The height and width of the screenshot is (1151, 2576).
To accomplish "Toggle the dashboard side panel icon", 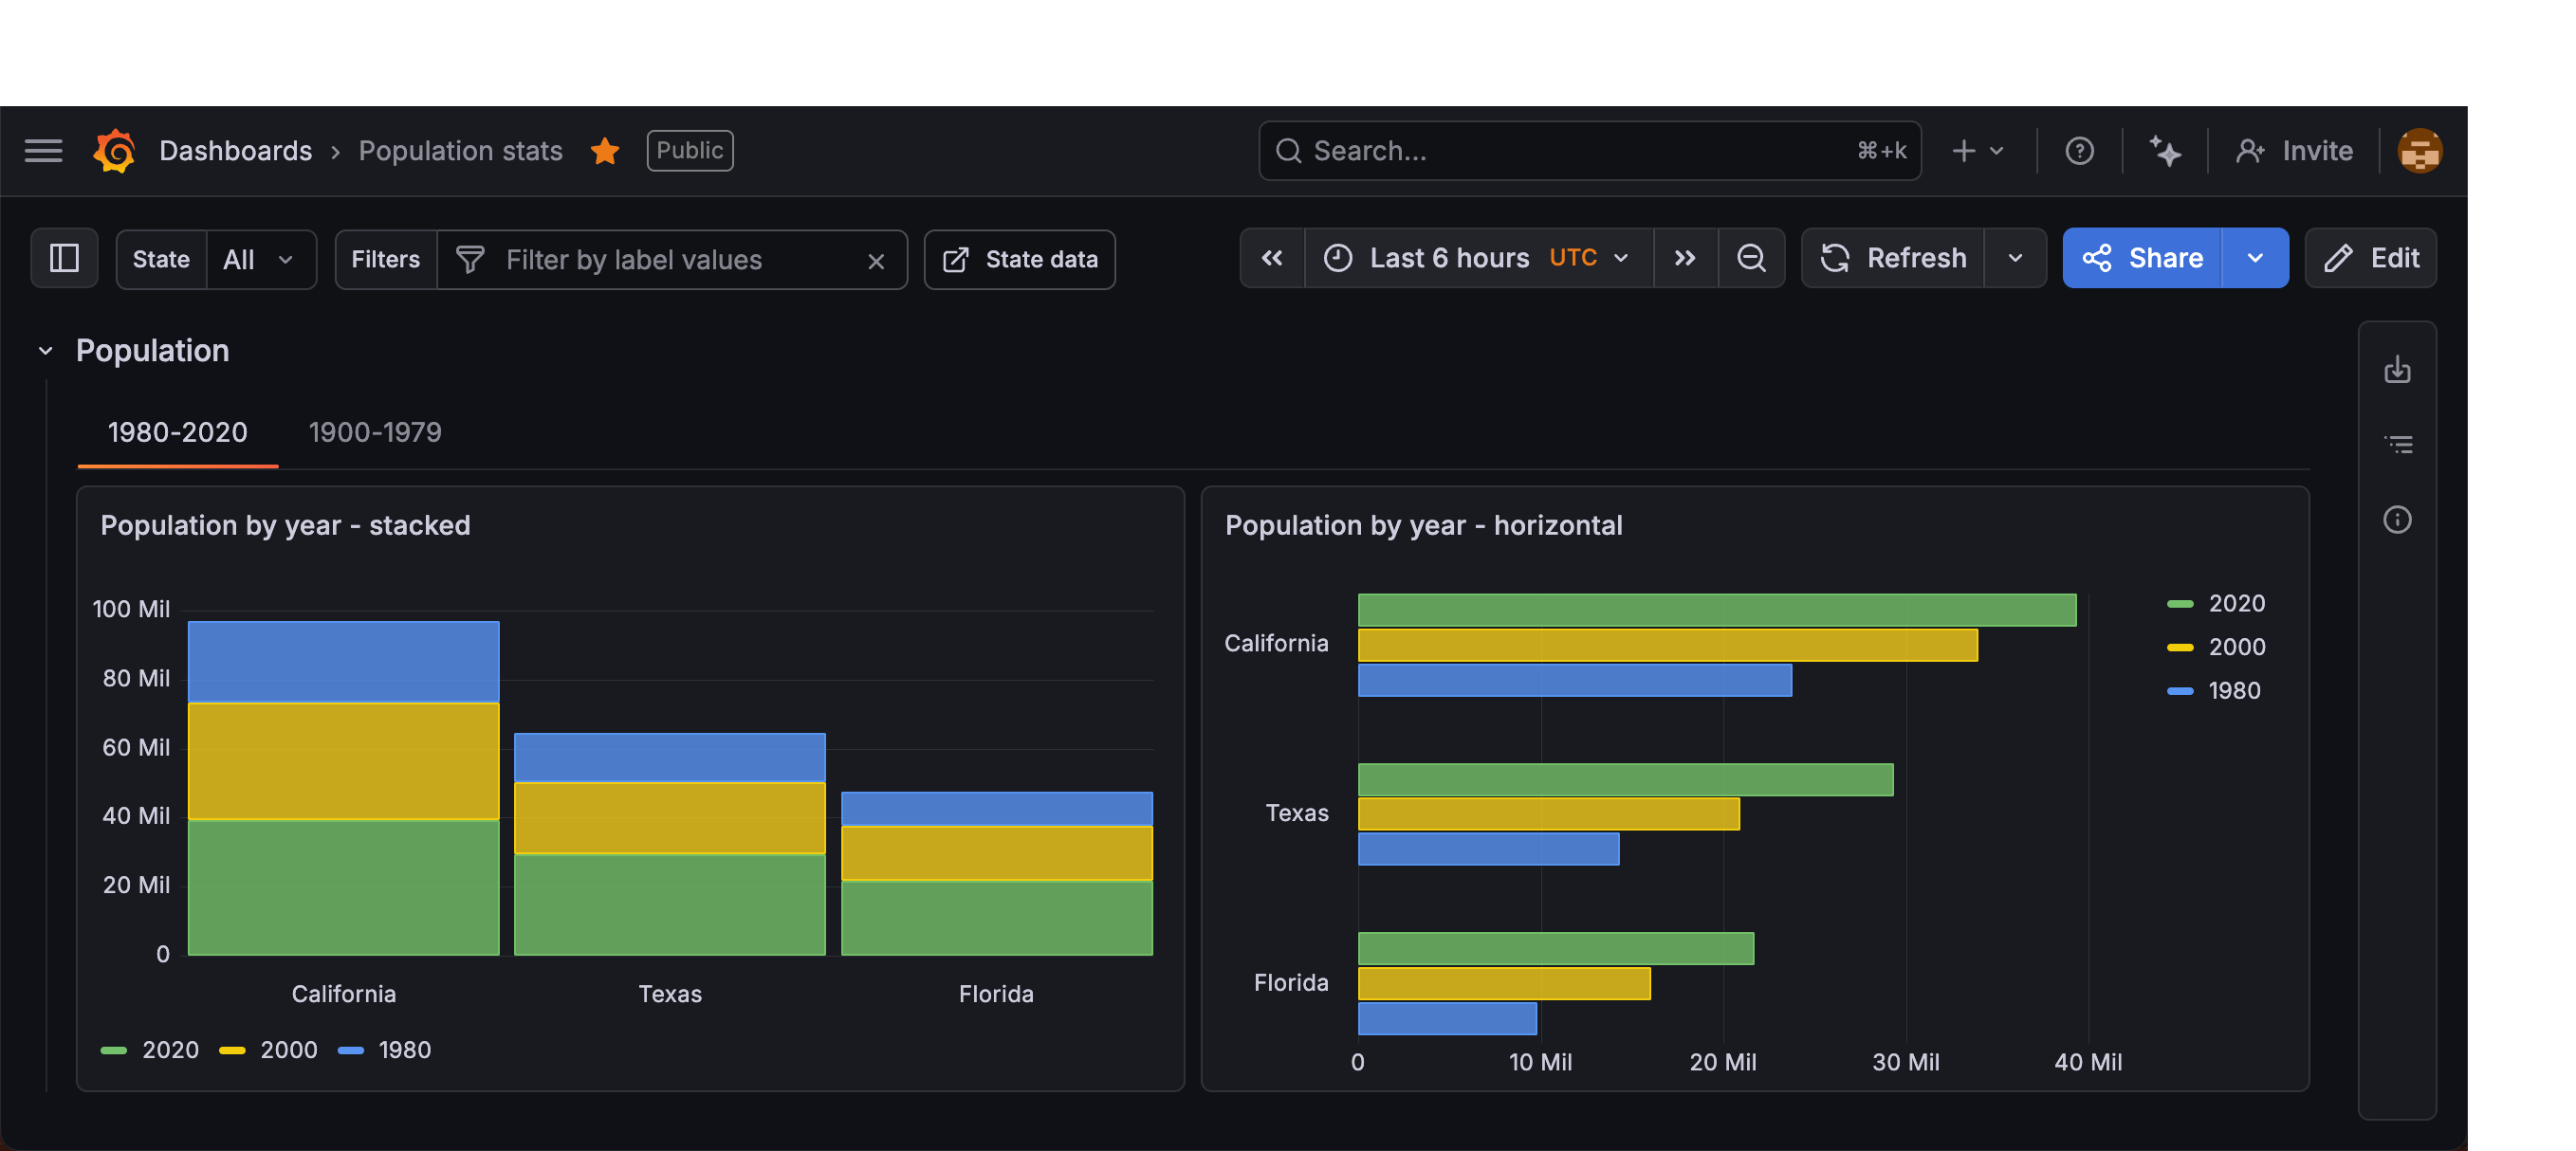I will [x=64, y=258].
